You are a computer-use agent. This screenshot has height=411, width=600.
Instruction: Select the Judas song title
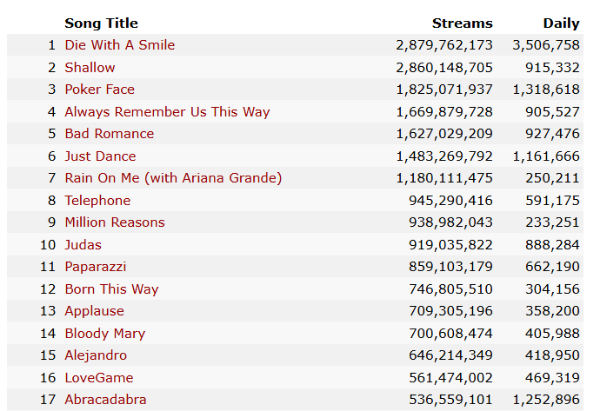[x=83, y=244]
